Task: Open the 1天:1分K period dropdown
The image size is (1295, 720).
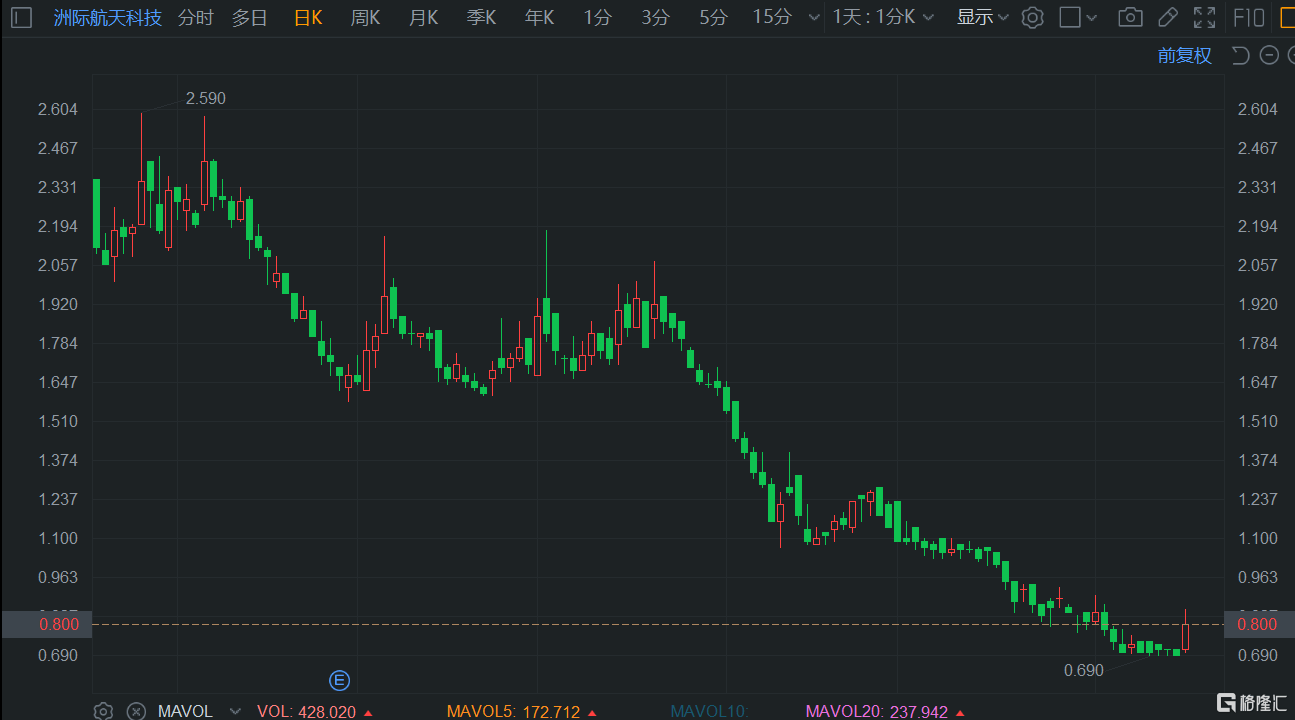Action: click(x=884, y=17)
